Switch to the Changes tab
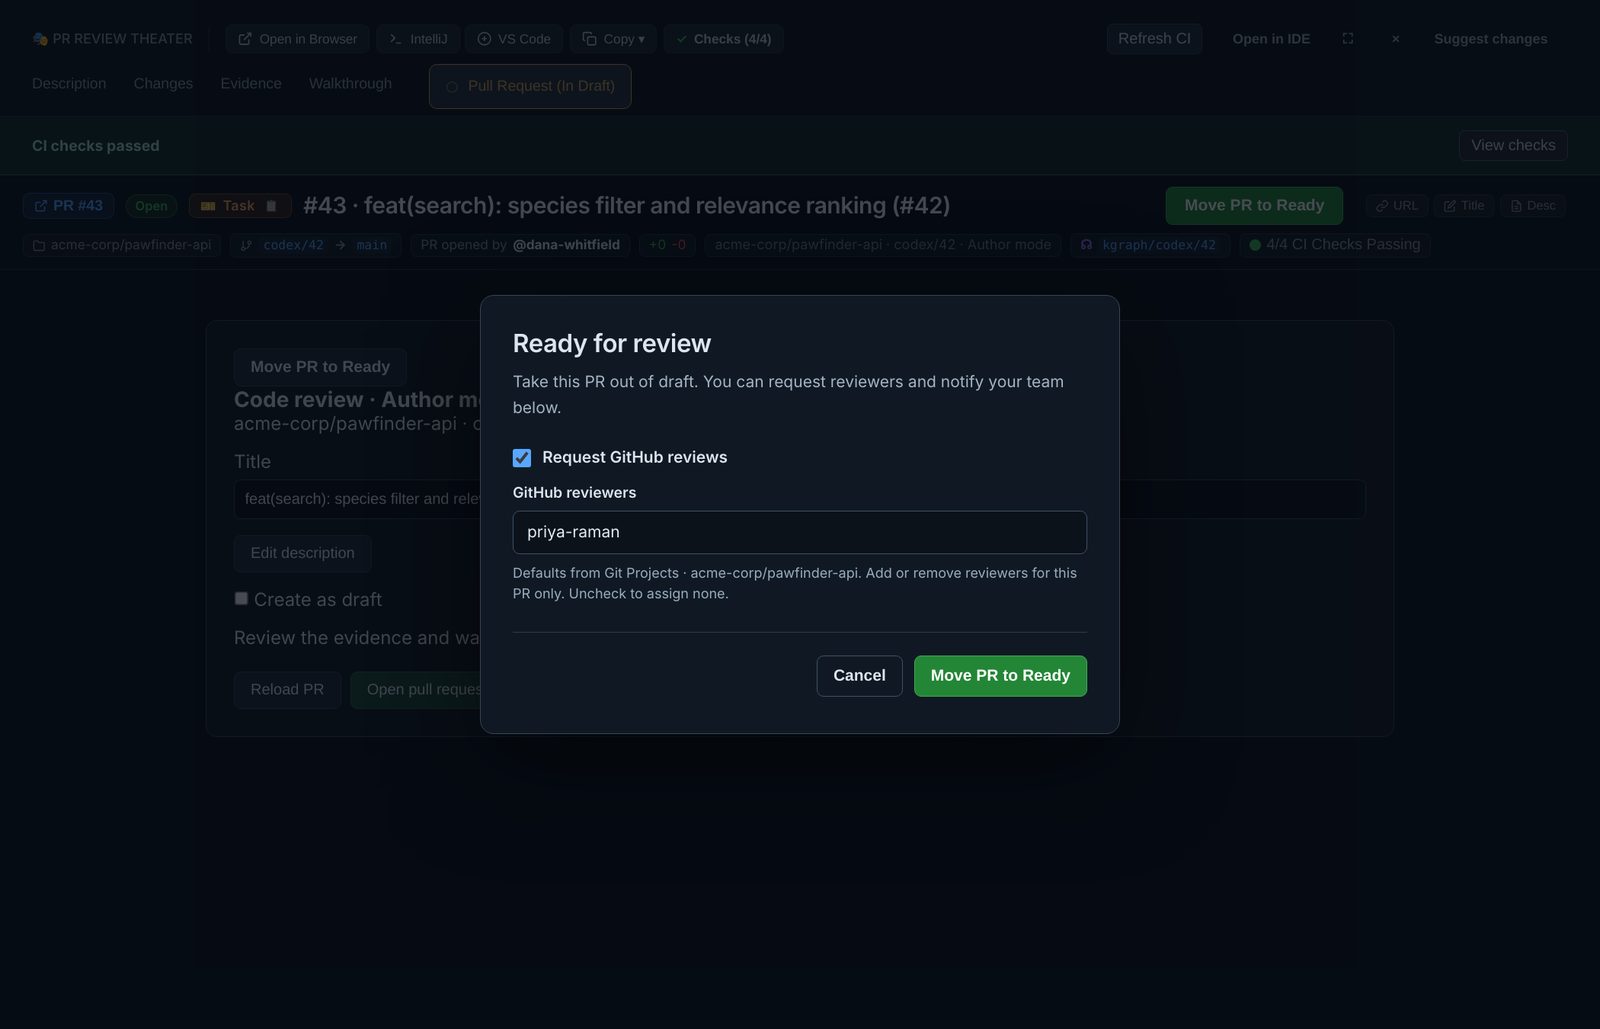This screenshot has height=1029, width=1600. click(x=163, y=84)
